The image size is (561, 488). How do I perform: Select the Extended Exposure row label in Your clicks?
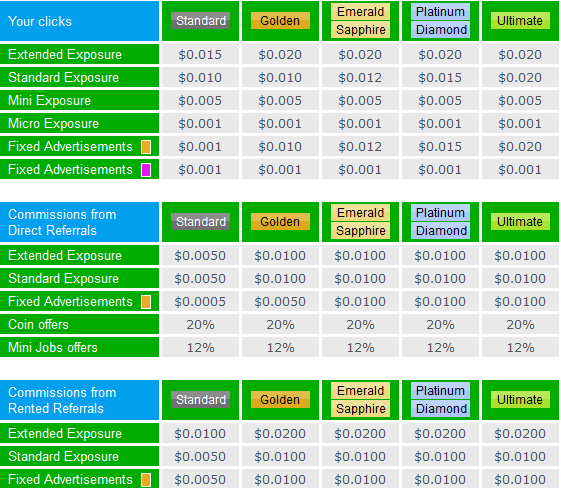[x=65, y=54]
